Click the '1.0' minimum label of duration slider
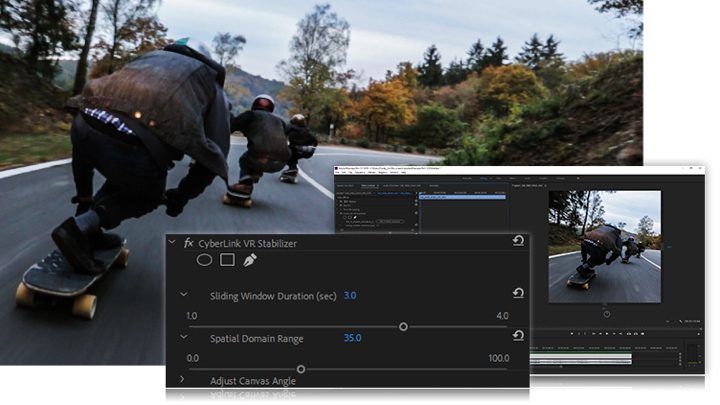The width and height of the screenshot is (720, 405). pos(192,316)
